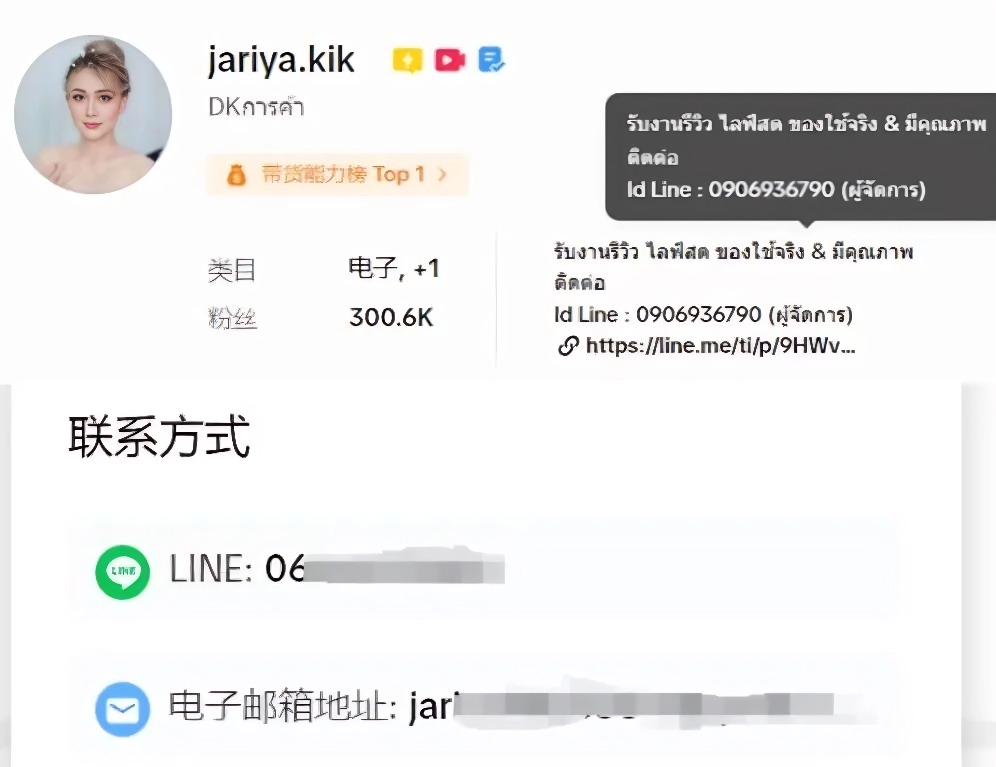996x767 pixels.
Task: Click the 300.6K followers count
Action: 391,317
